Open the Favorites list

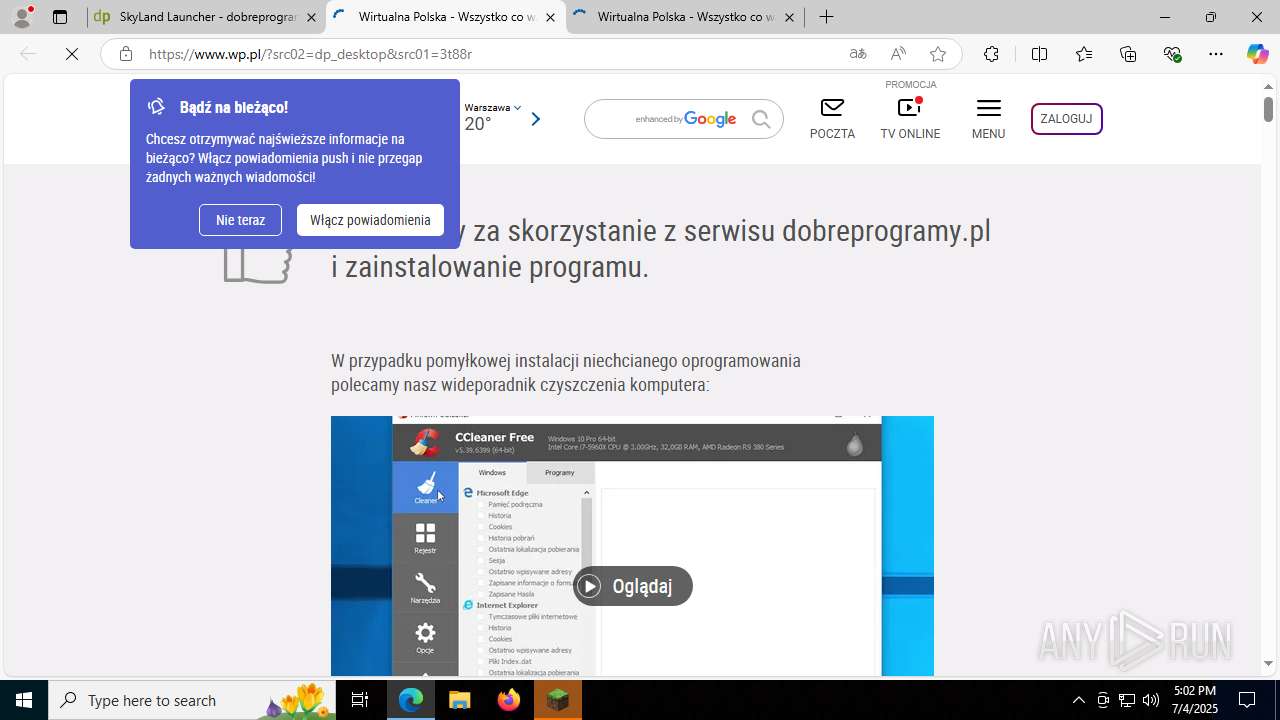pyautogui.click(x=1084, y=54)
